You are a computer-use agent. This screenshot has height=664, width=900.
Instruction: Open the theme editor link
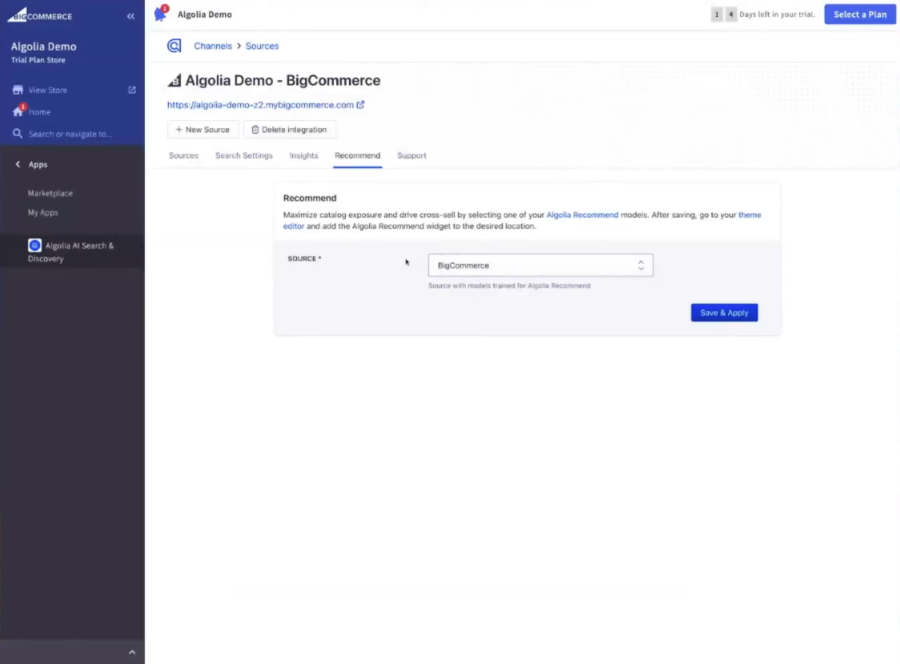coord(750,215)
